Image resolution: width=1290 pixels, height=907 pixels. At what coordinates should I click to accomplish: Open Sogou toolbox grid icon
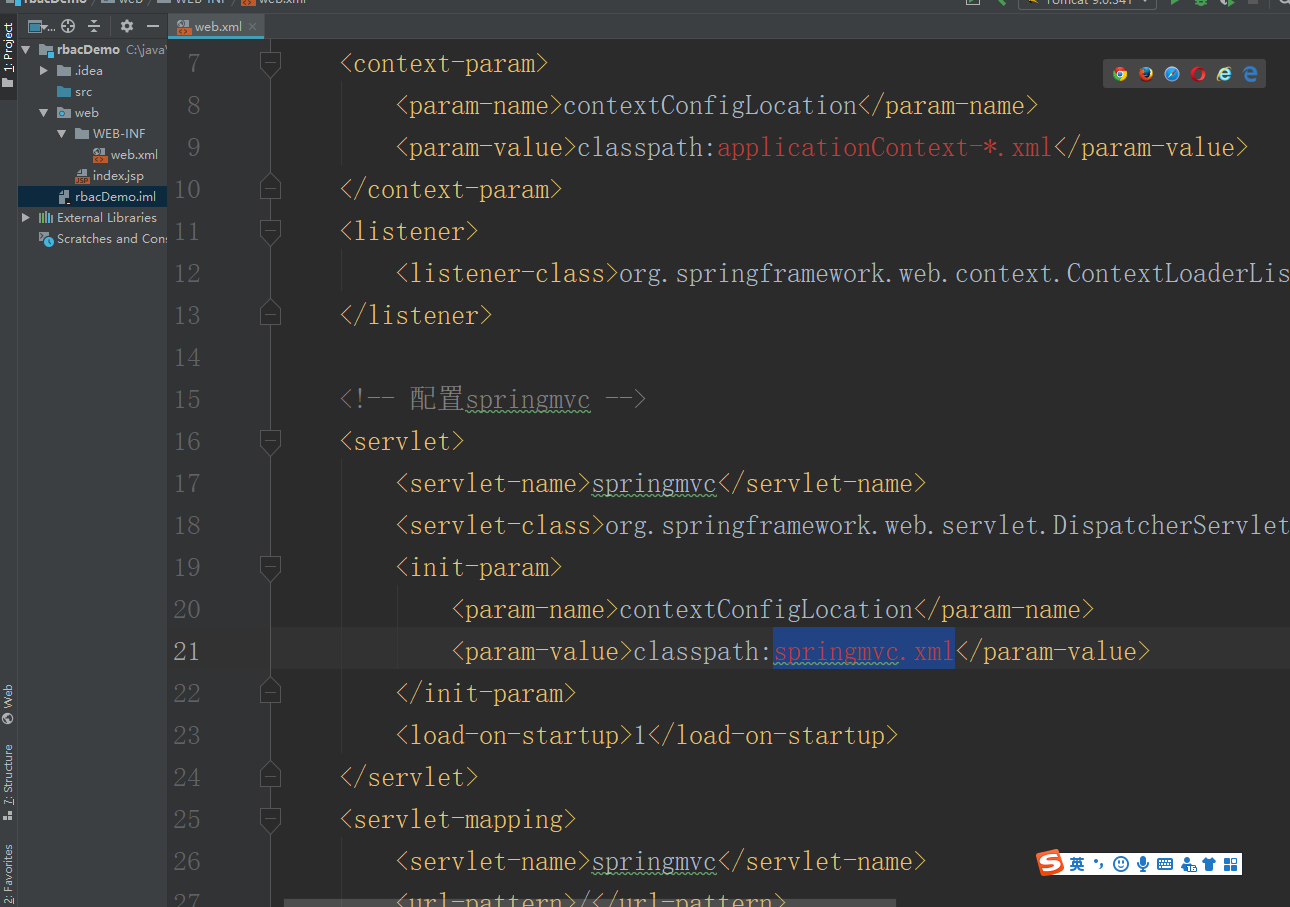click(1231, 864)
